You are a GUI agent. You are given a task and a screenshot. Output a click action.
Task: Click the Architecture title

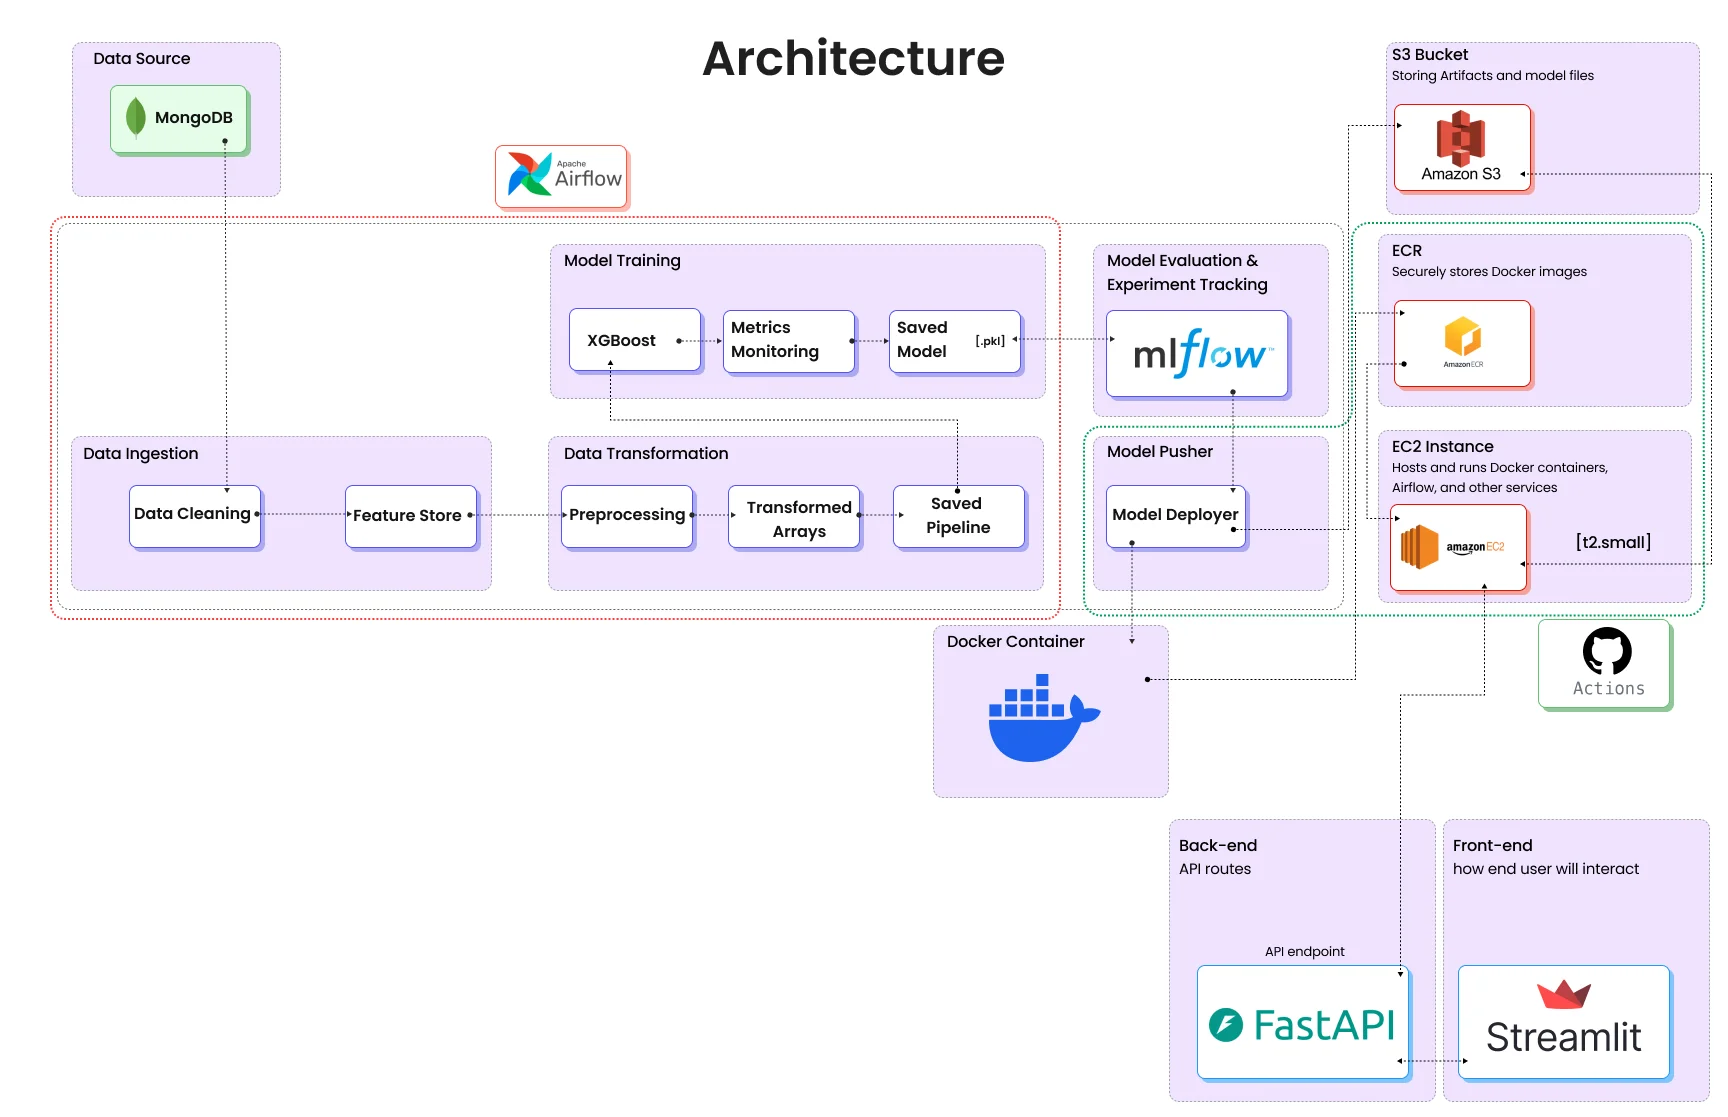coord(853,58)
